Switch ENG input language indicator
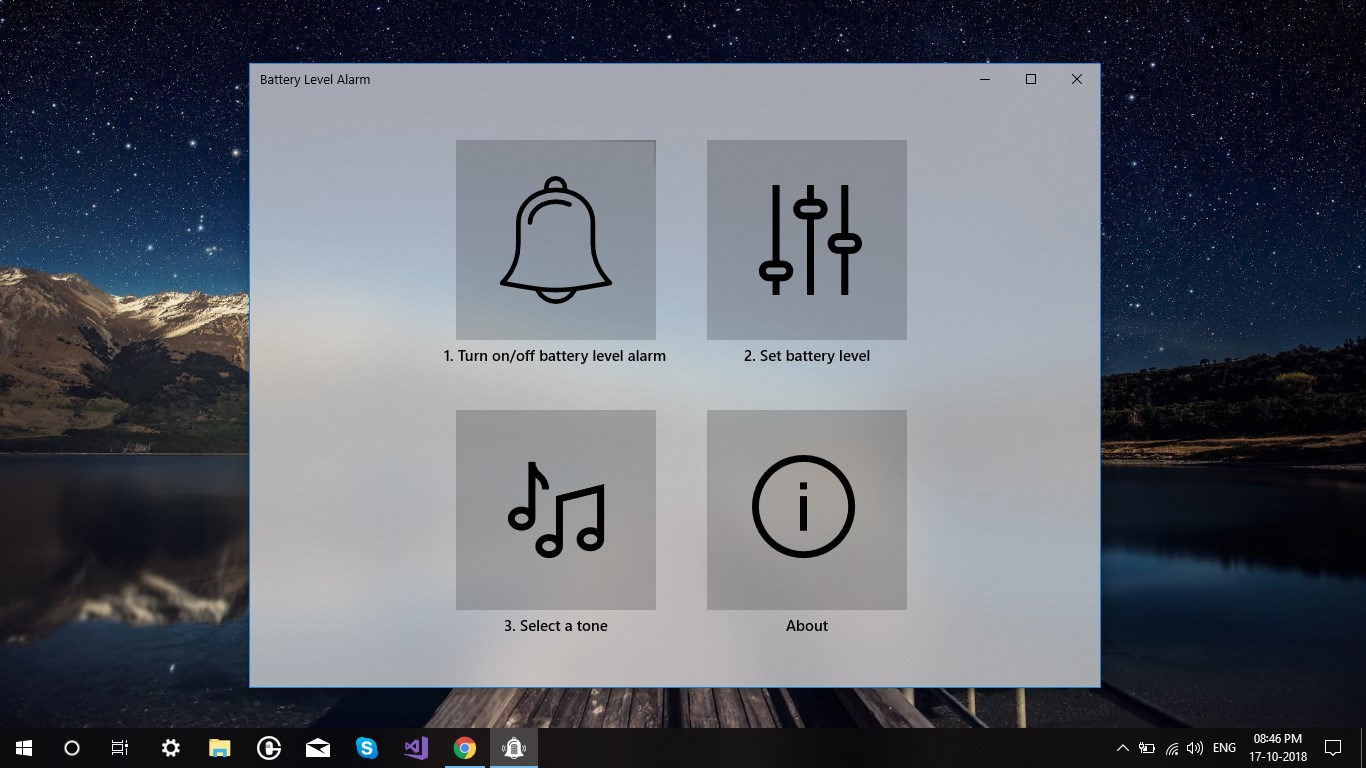 [1224, 748]
